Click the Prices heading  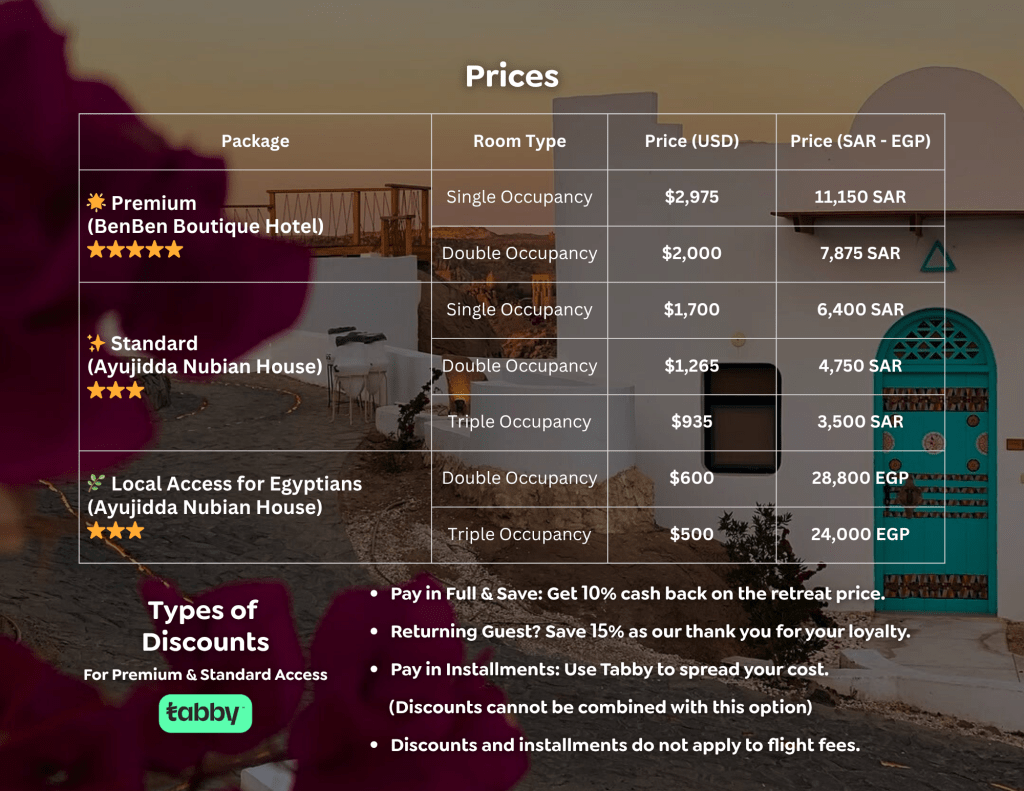pos(512,77)
